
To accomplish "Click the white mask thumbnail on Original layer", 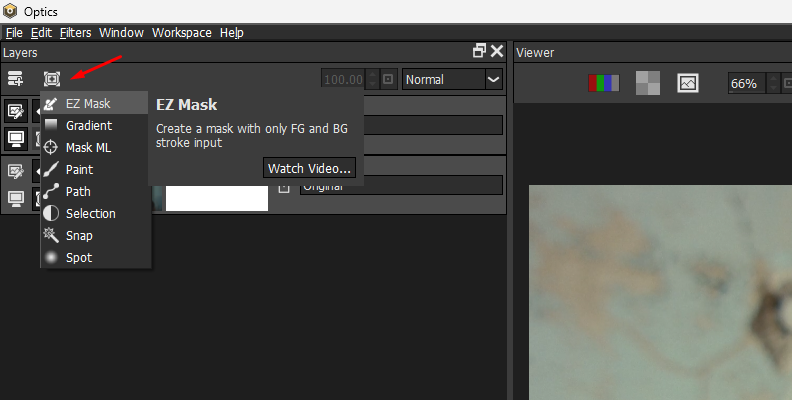I will 217,198.
